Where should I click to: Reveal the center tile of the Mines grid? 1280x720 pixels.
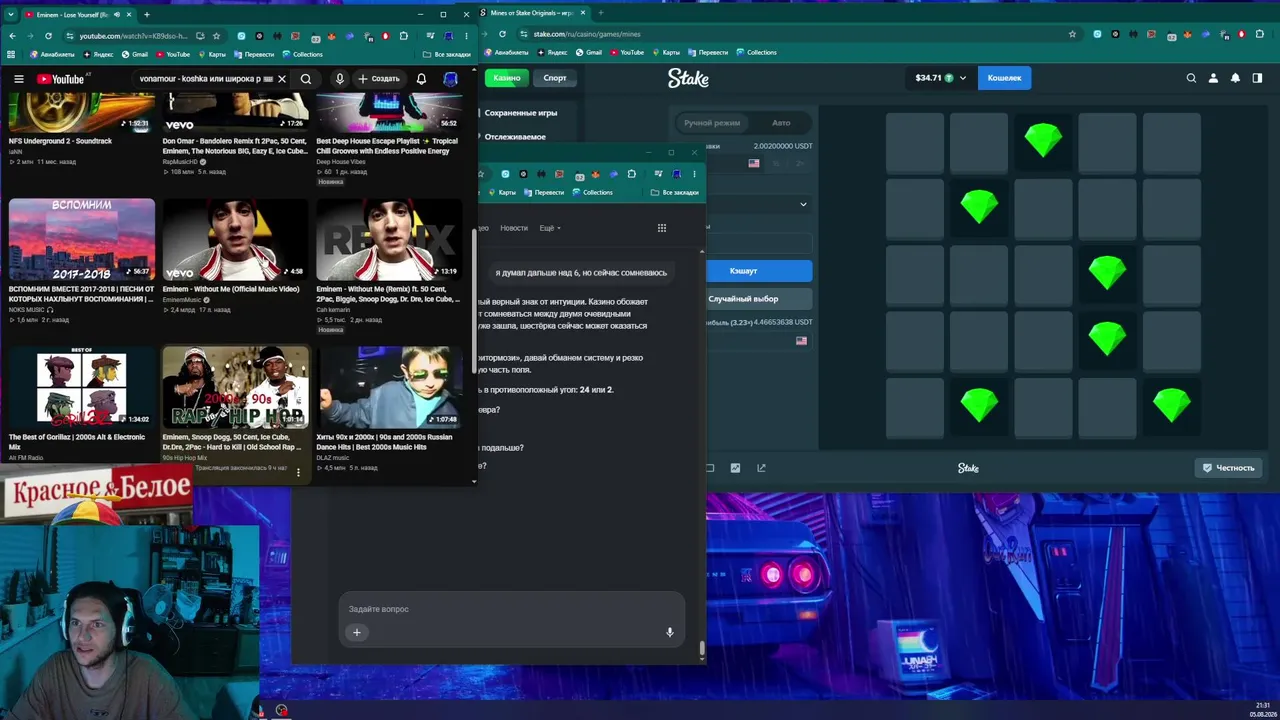[x=1043, y=274]
